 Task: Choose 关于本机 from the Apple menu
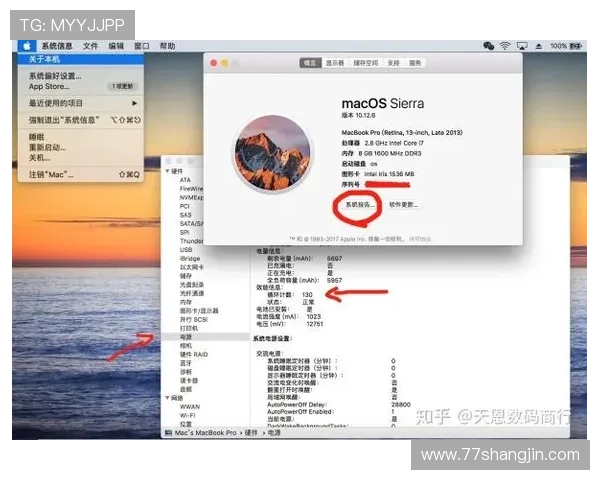pos(81,59)
